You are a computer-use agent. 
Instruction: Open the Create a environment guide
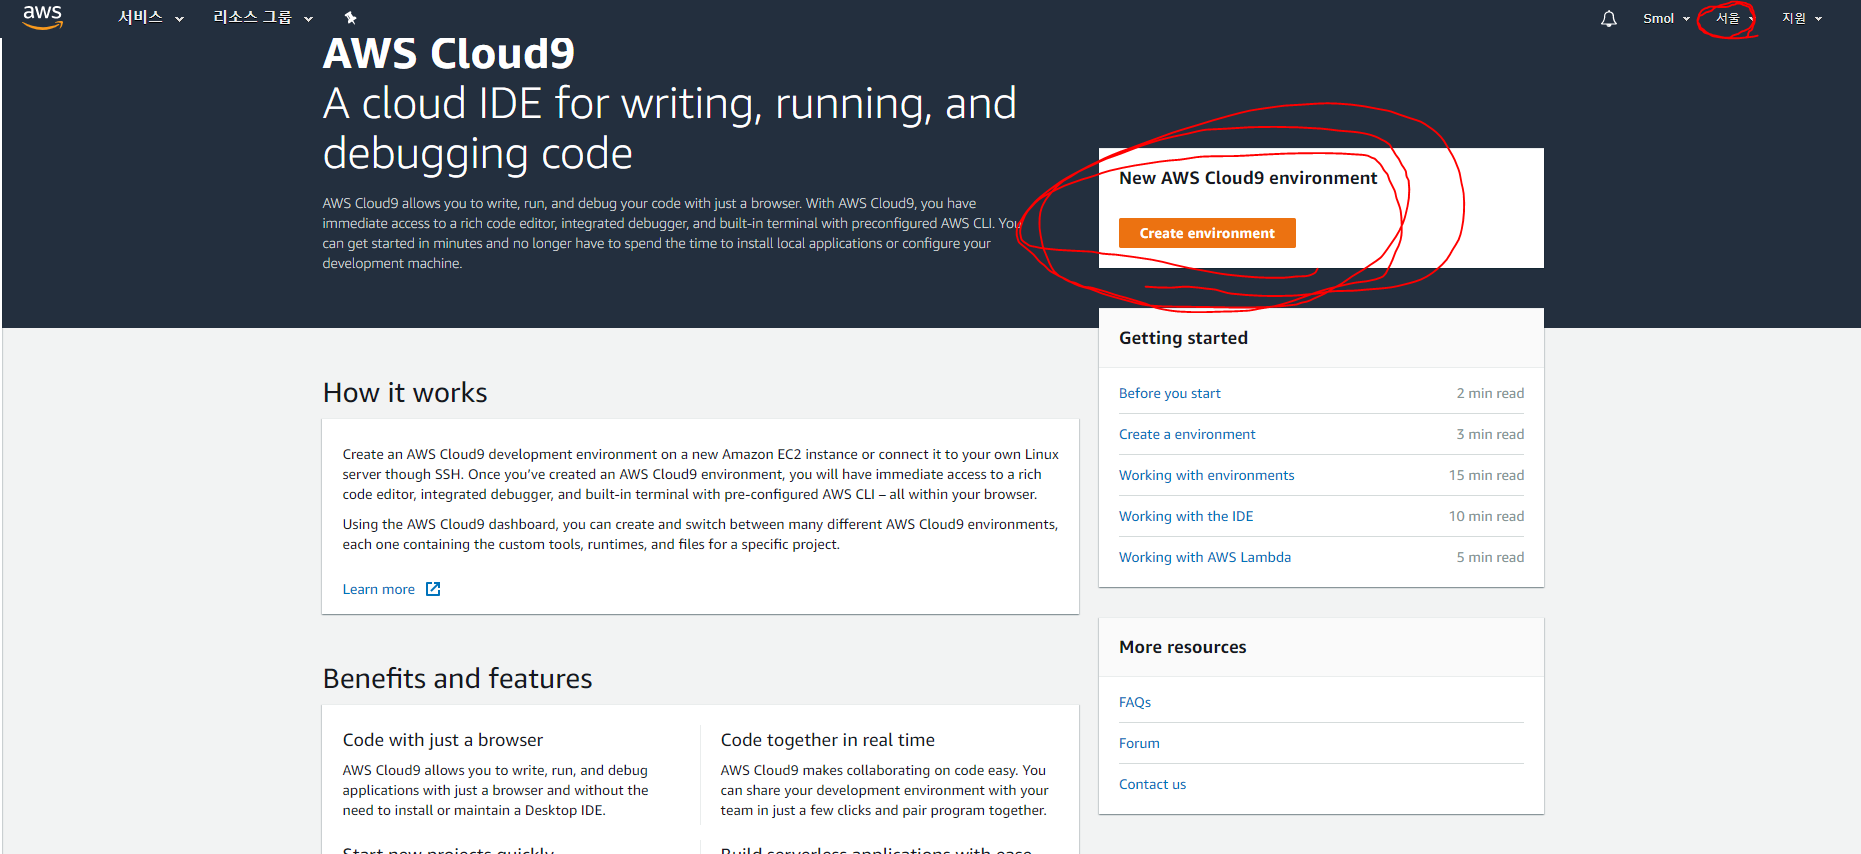(1187, 434)
